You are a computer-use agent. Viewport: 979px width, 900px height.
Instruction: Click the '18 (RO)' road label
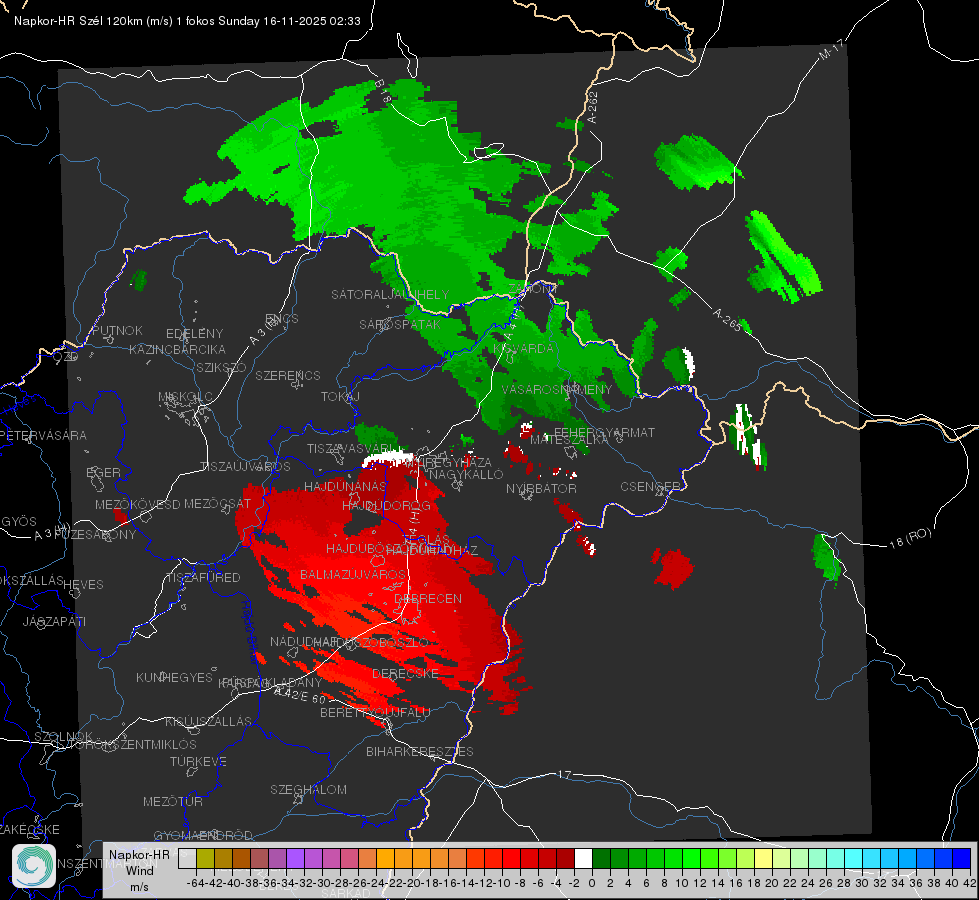click(910, 538)
